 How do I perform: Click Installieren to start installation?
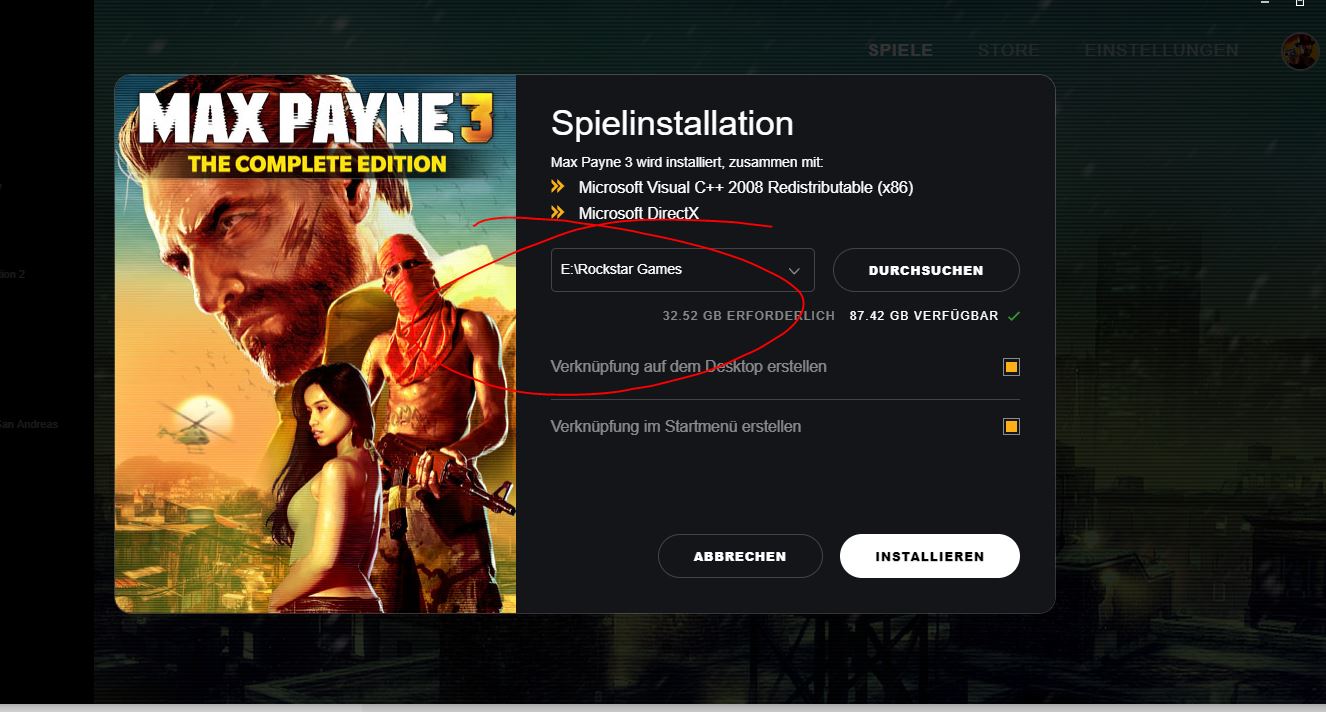click(x=930, y=556)
